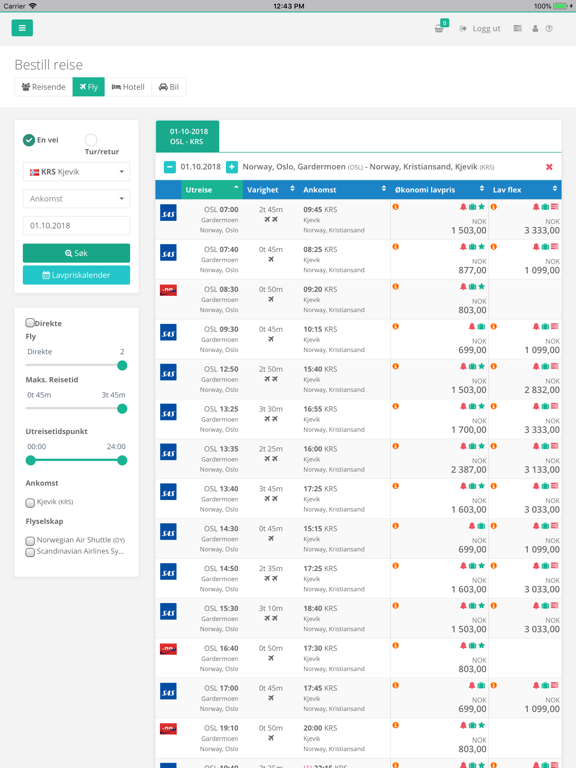Image resolution: width=576 pixels, height=768 pixels.
Task: Switch to the Bil tab
Action: [x=169, y=87]
